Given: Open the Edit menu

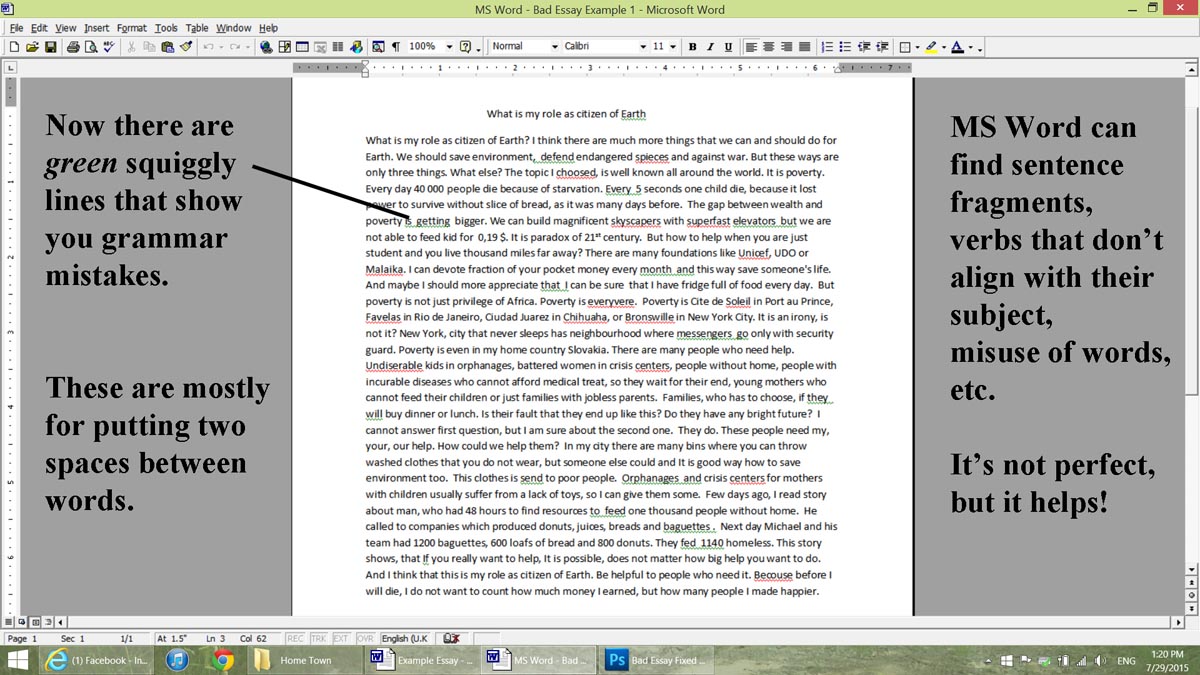Looking at the screenshot, I should 39,28.
